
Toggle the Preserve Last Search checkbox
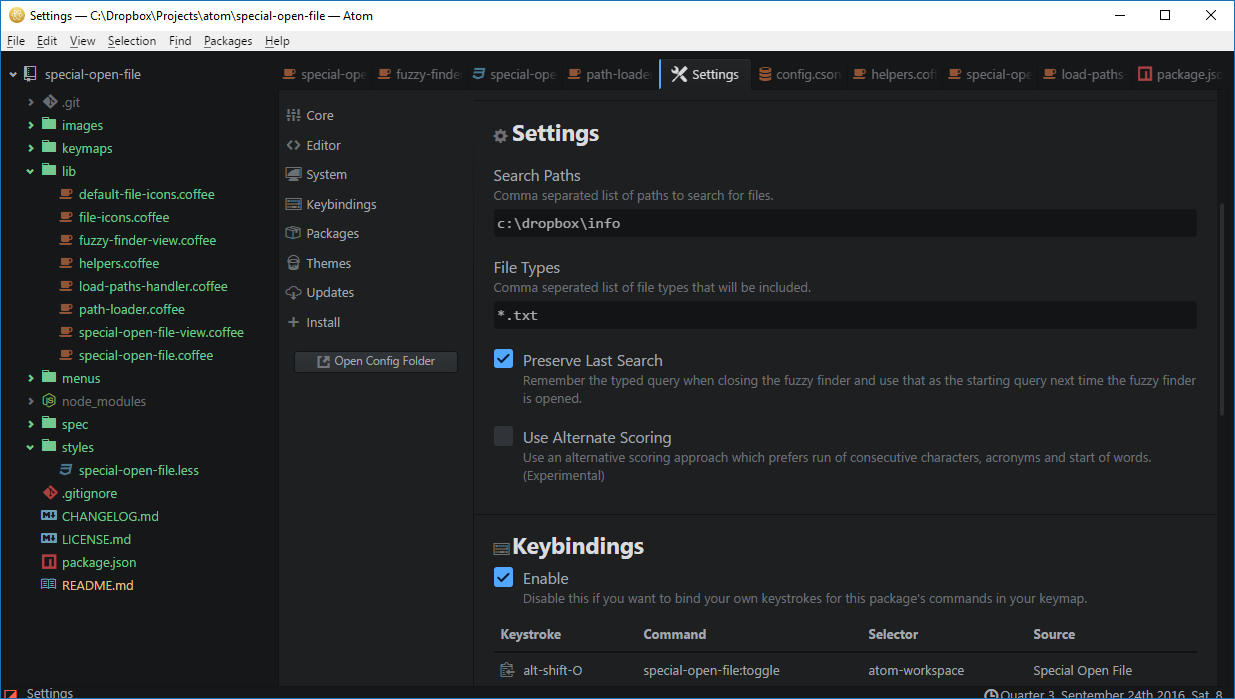[504, 359]
